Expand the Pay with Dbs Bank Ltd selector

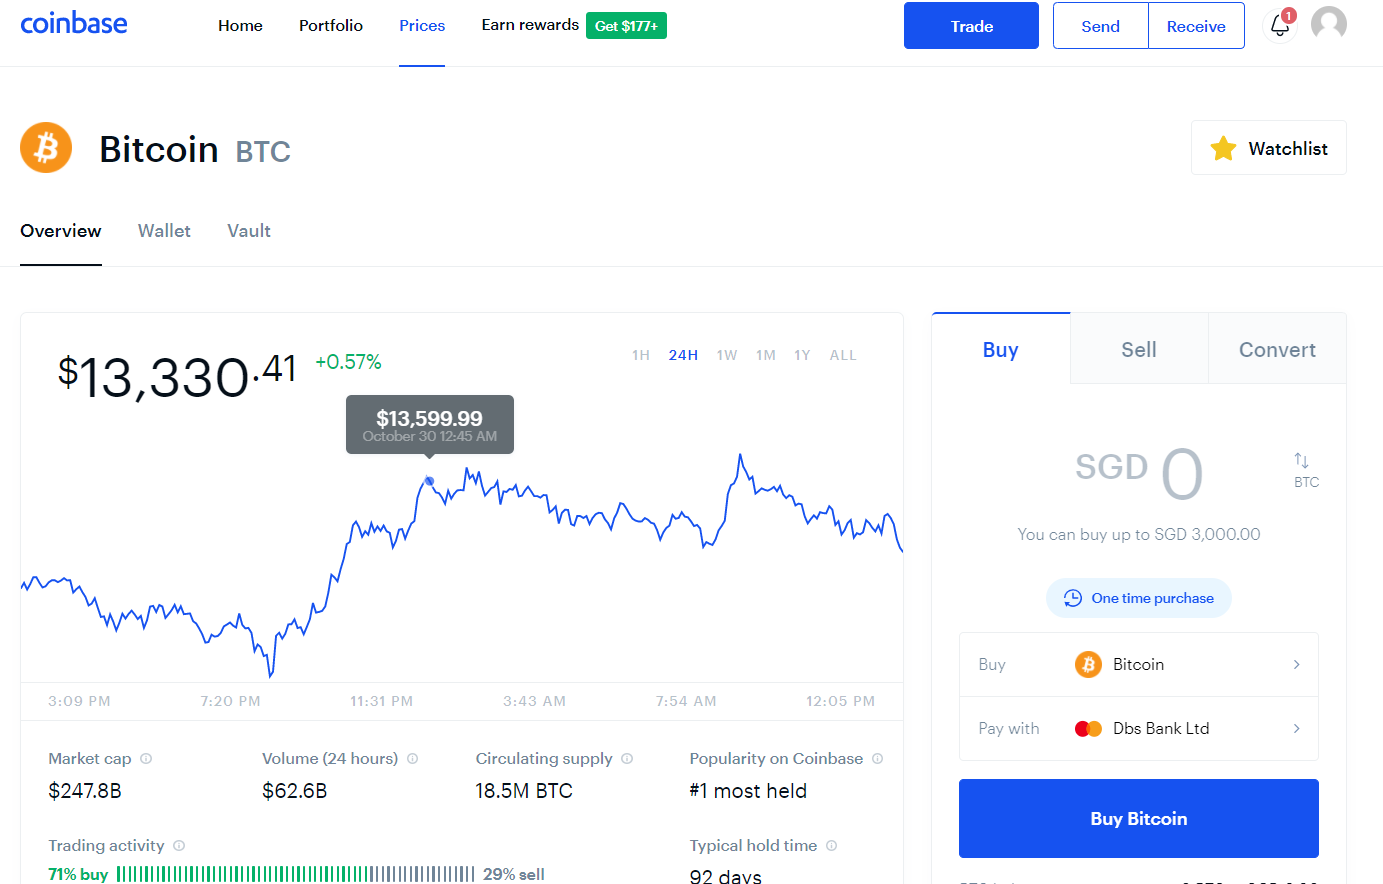pos(1139,729)
